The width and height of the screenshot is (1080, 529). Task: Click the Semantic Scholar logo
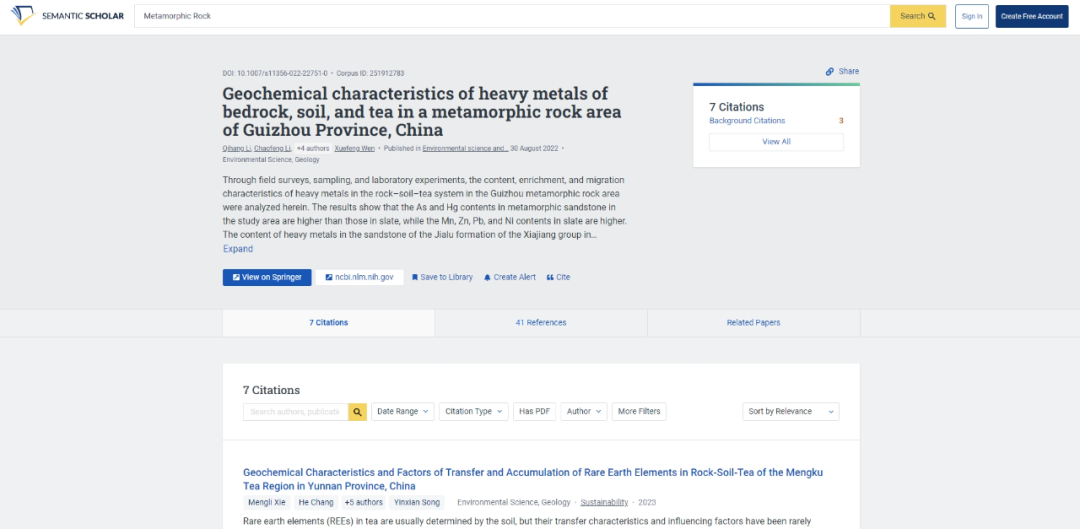[68, 16]
